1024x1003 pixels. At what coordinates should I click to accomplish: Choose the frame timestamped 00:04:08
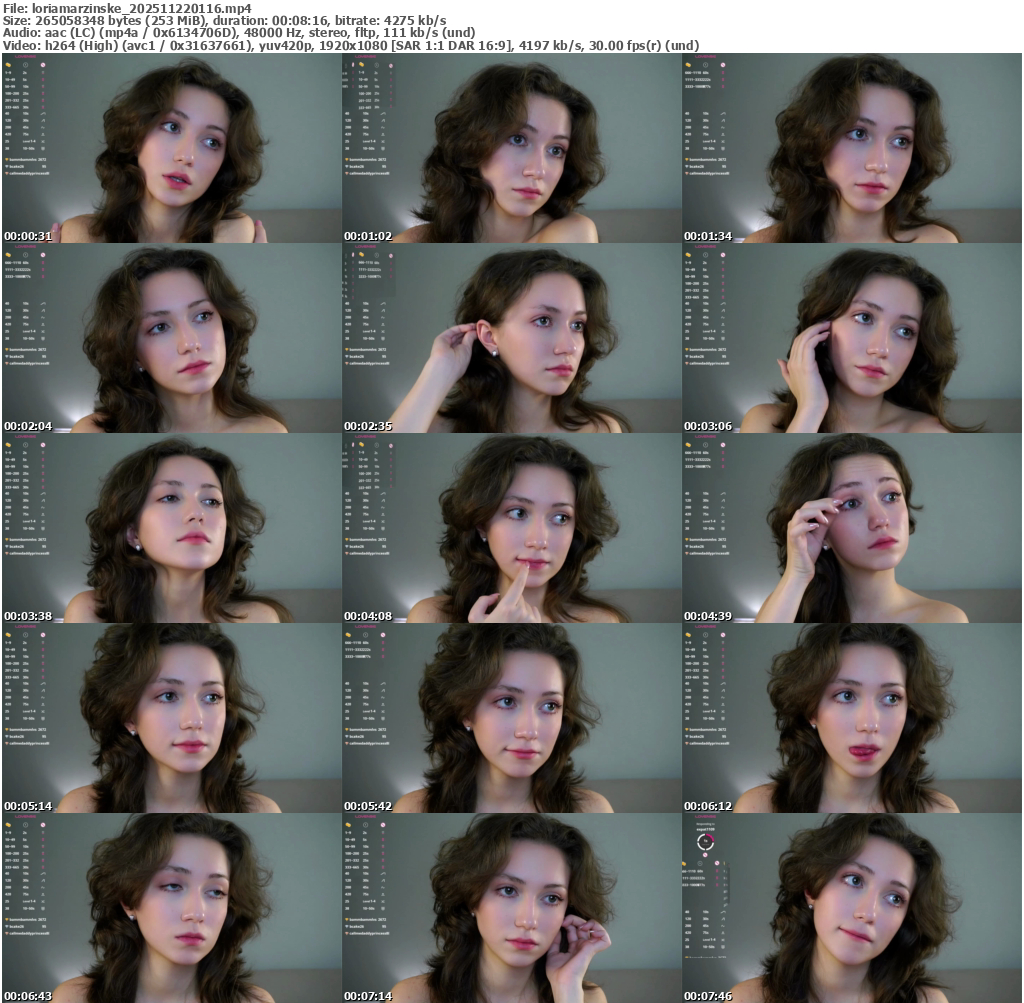(x=512, y=528)
